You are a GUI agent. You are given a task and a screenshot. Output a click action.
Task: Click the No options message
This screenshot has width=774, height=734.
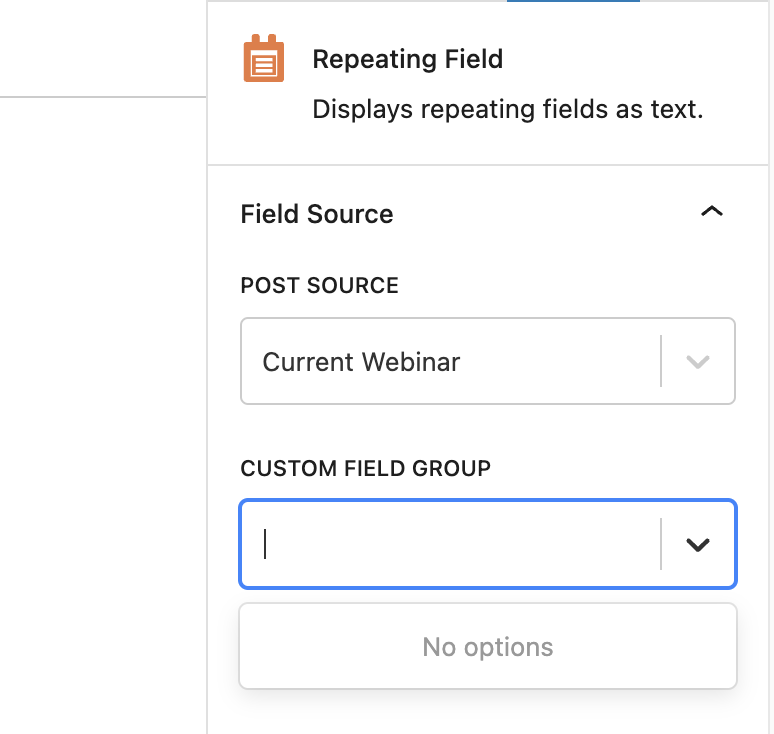(488, 647)
